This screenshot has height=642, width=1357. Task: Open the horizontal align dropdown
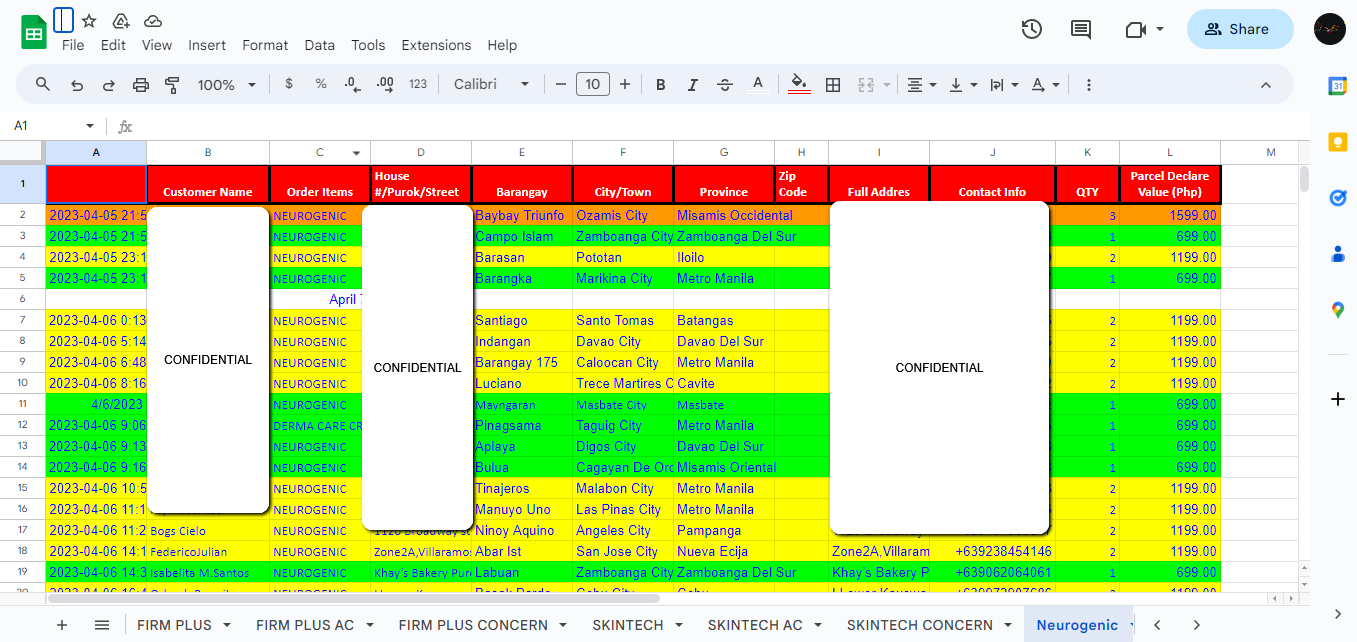coord(921,85)
